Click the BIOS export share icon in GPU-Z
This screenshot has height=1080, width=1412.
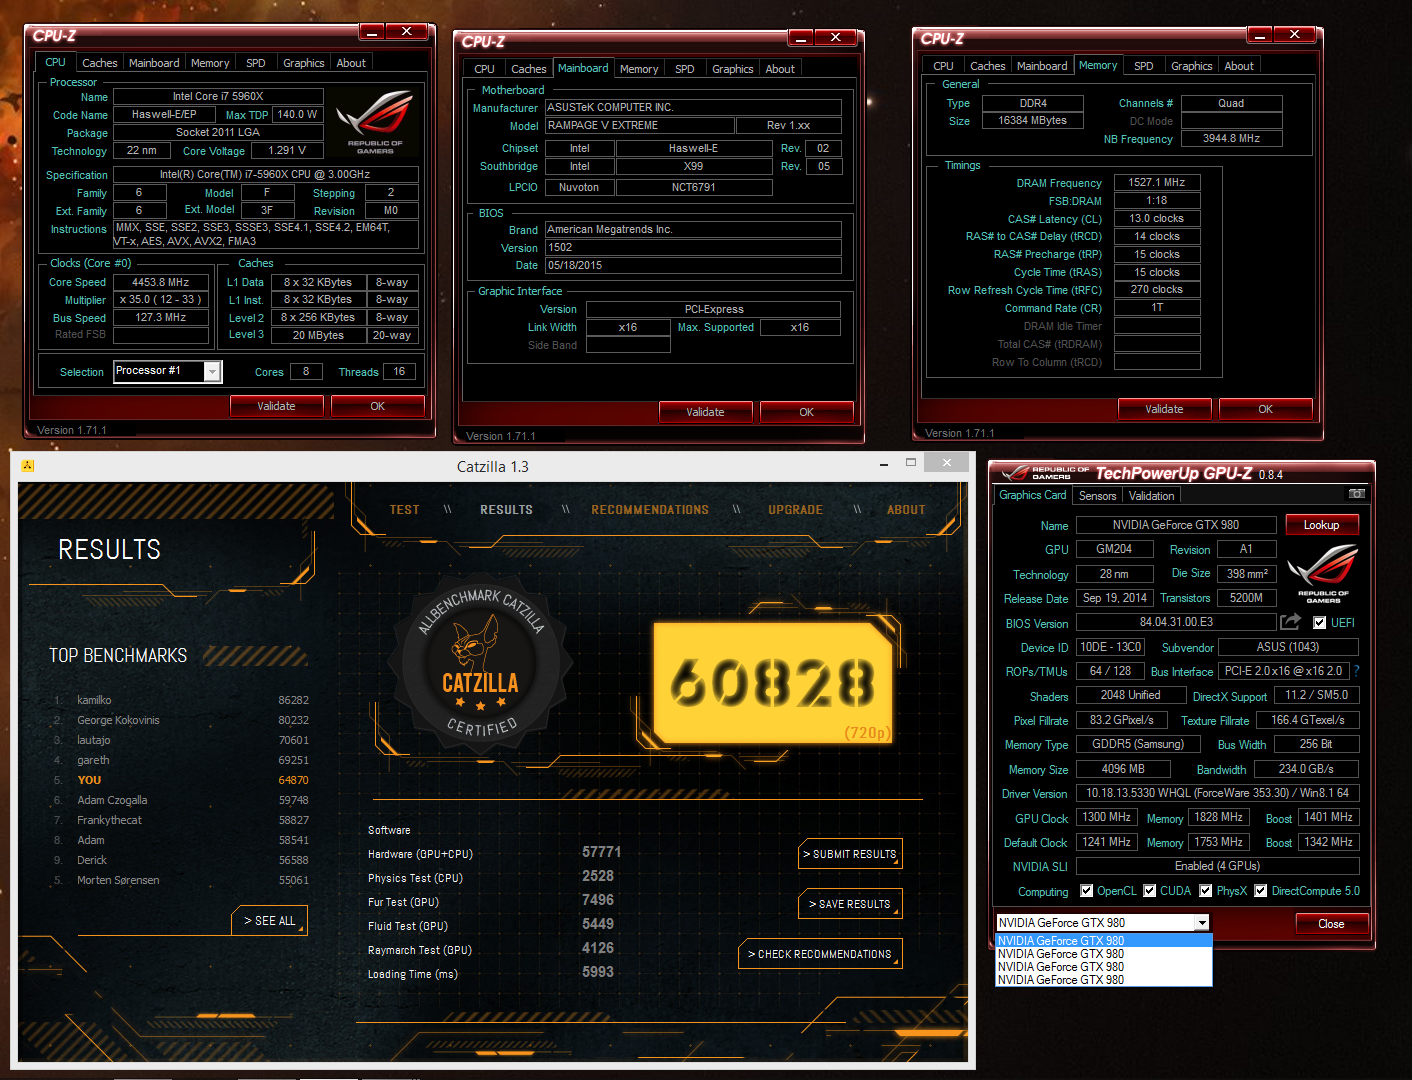[x=1289, y=622]
